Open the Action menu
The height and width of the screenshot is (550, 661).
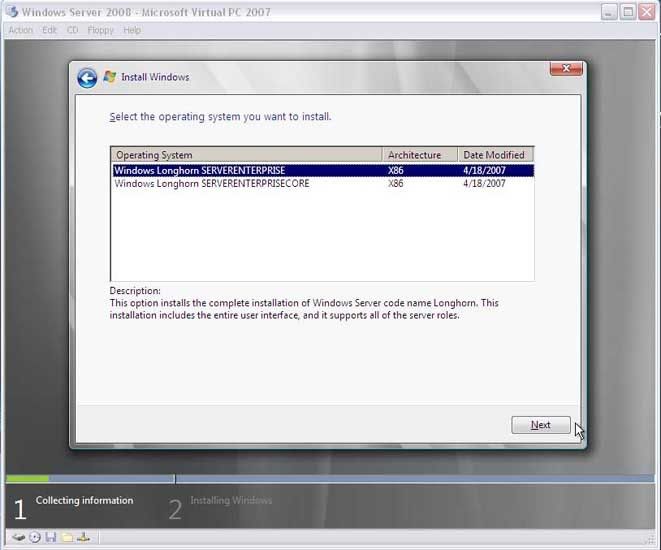(20, 30)
